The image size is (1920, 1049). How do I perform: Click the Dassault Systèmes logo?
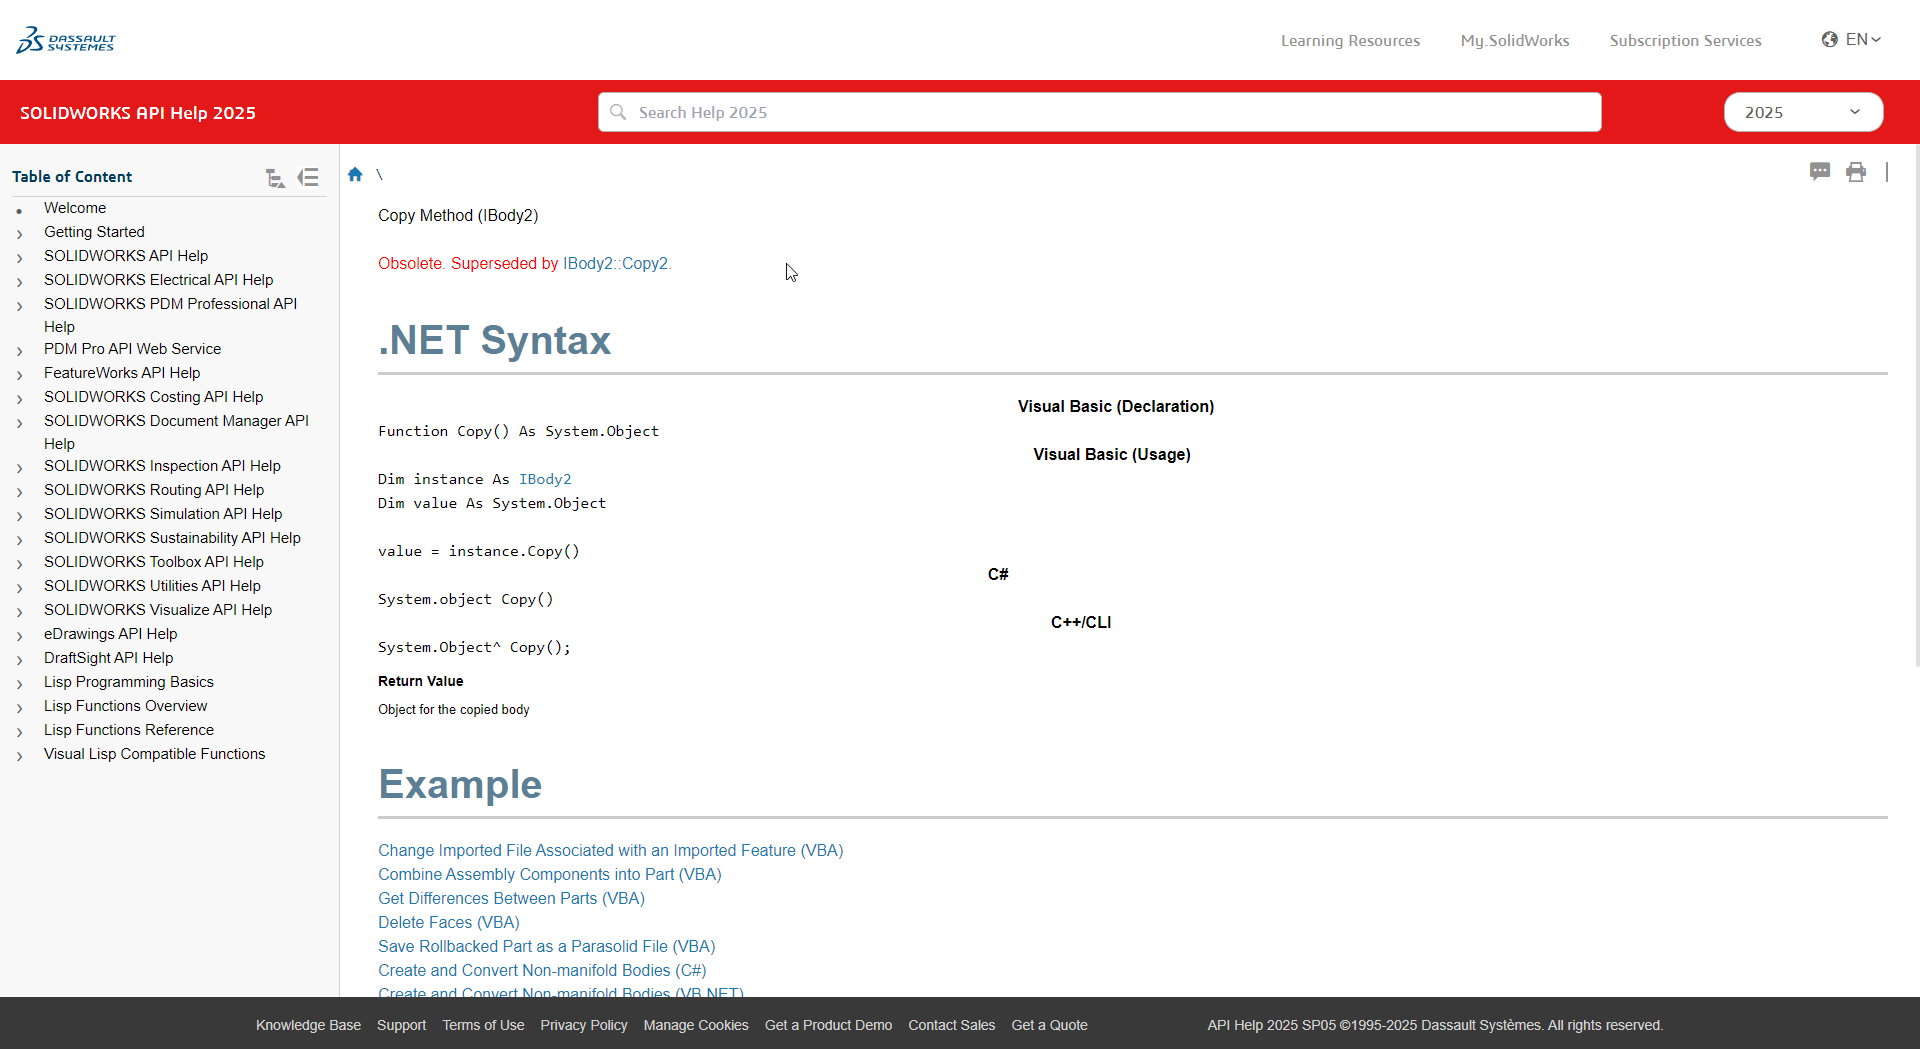coord(66,40)
